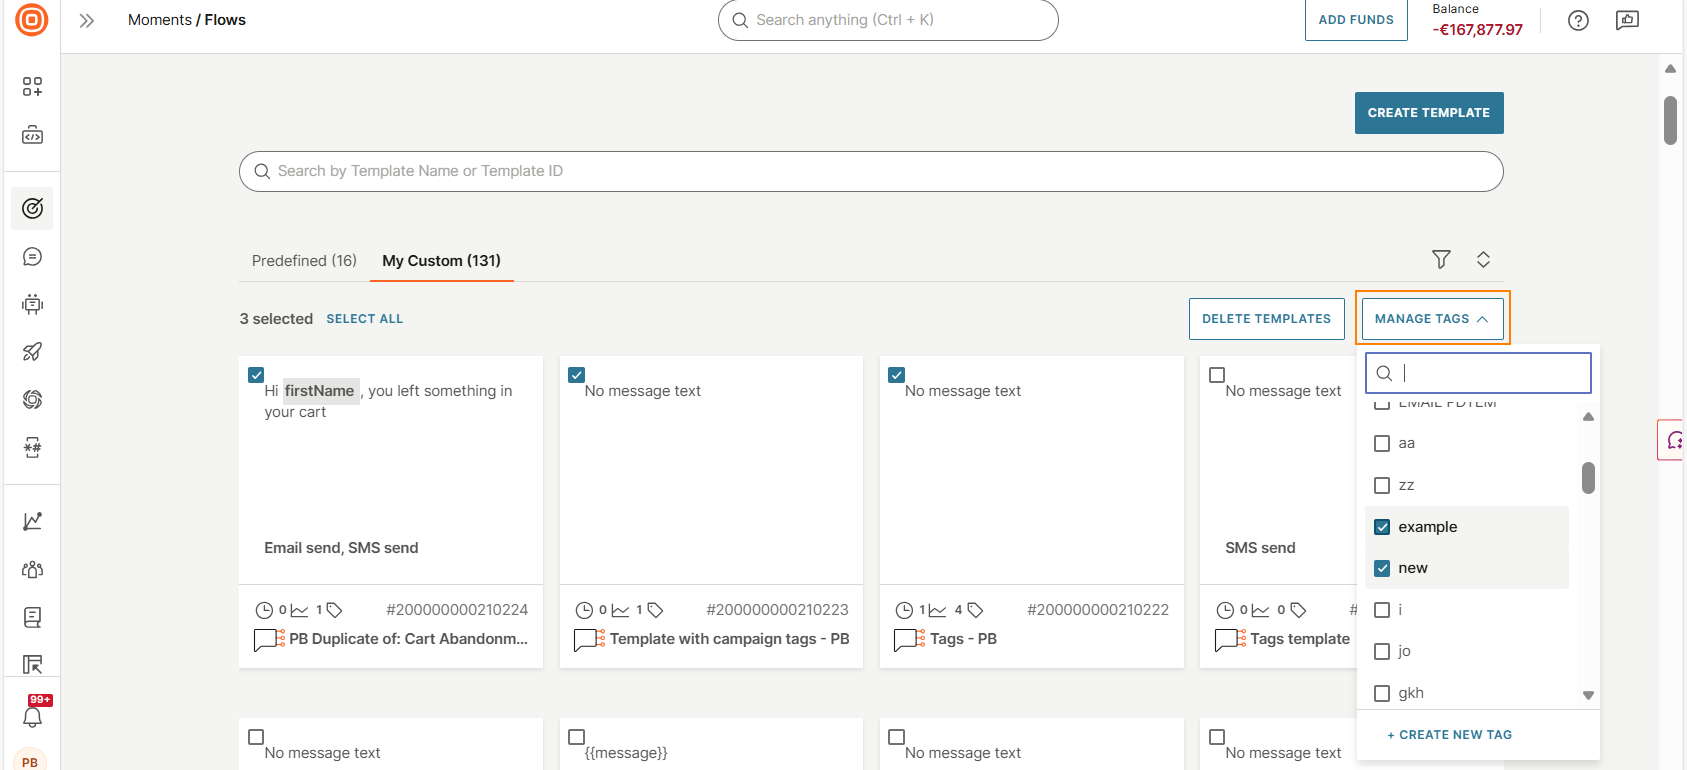Click the Delete Templates button
The width and height of the screenshot is (1687, 770).
point(1266,319)
